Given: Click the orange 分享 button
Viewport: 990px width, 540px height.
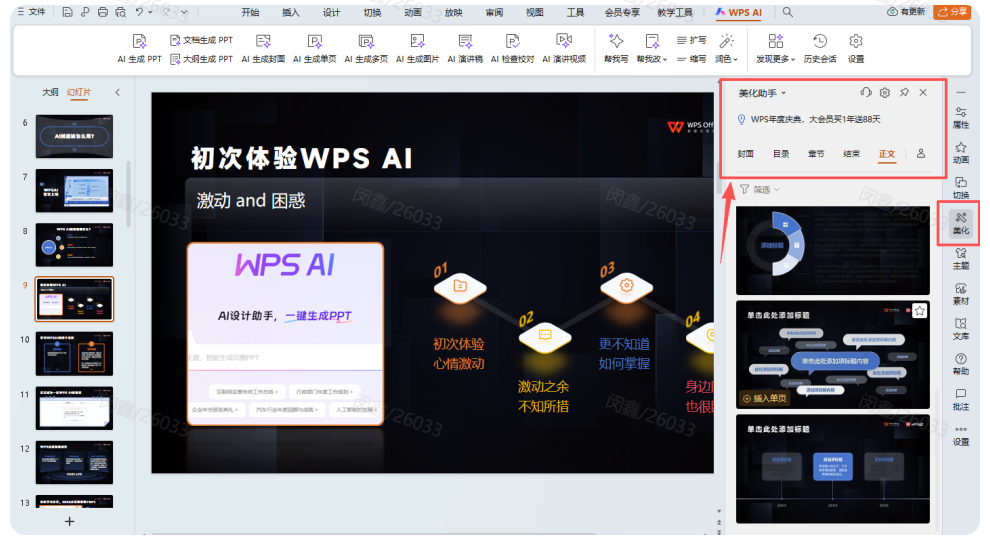Looking at the screenshot, I should pos(952,11).
